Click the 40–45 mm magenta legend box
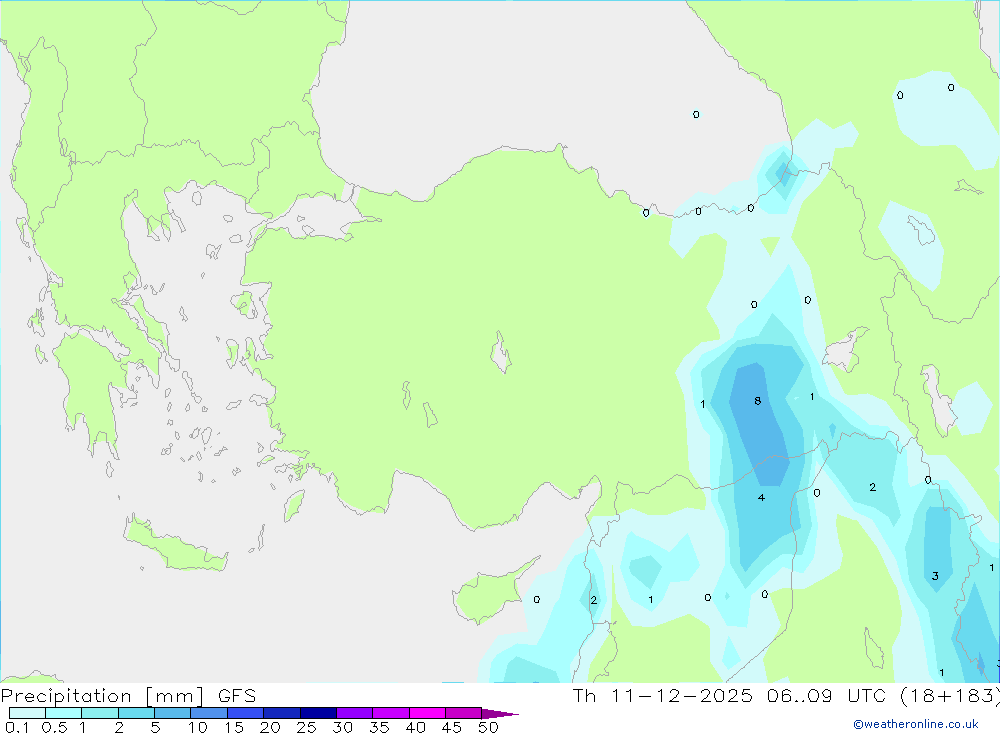Image resolution: width=1000 pixels, height=733 pixels. pos(427,713)
